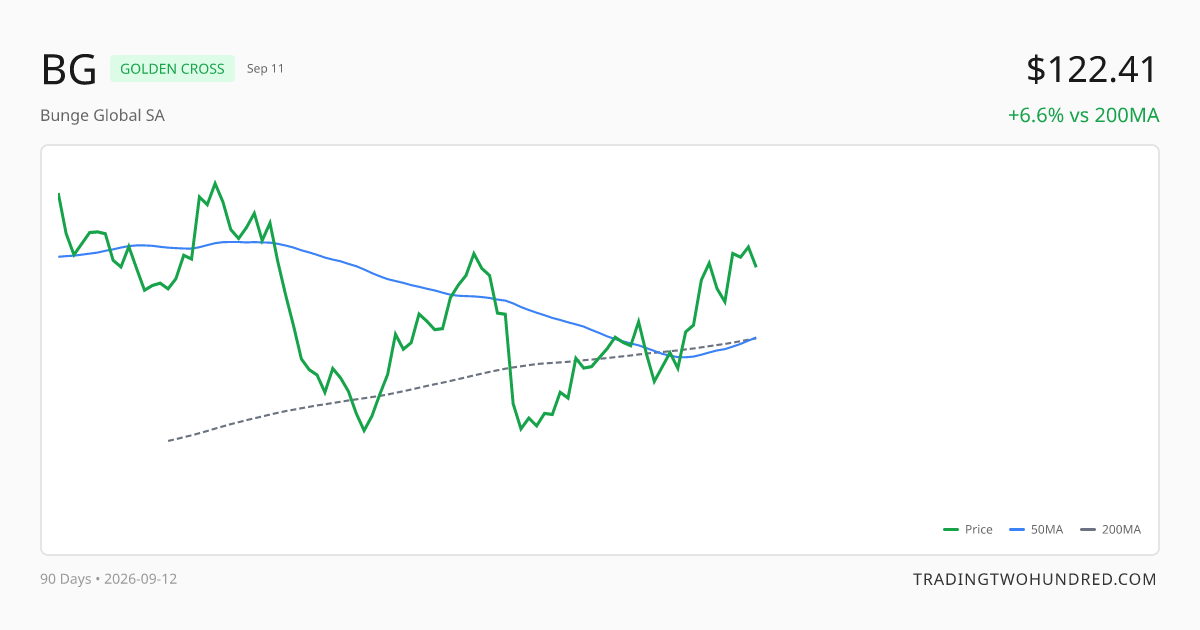
Task: Open the TRADINGTWOHUNDRED.COM link
Action: coord(1035,579)
